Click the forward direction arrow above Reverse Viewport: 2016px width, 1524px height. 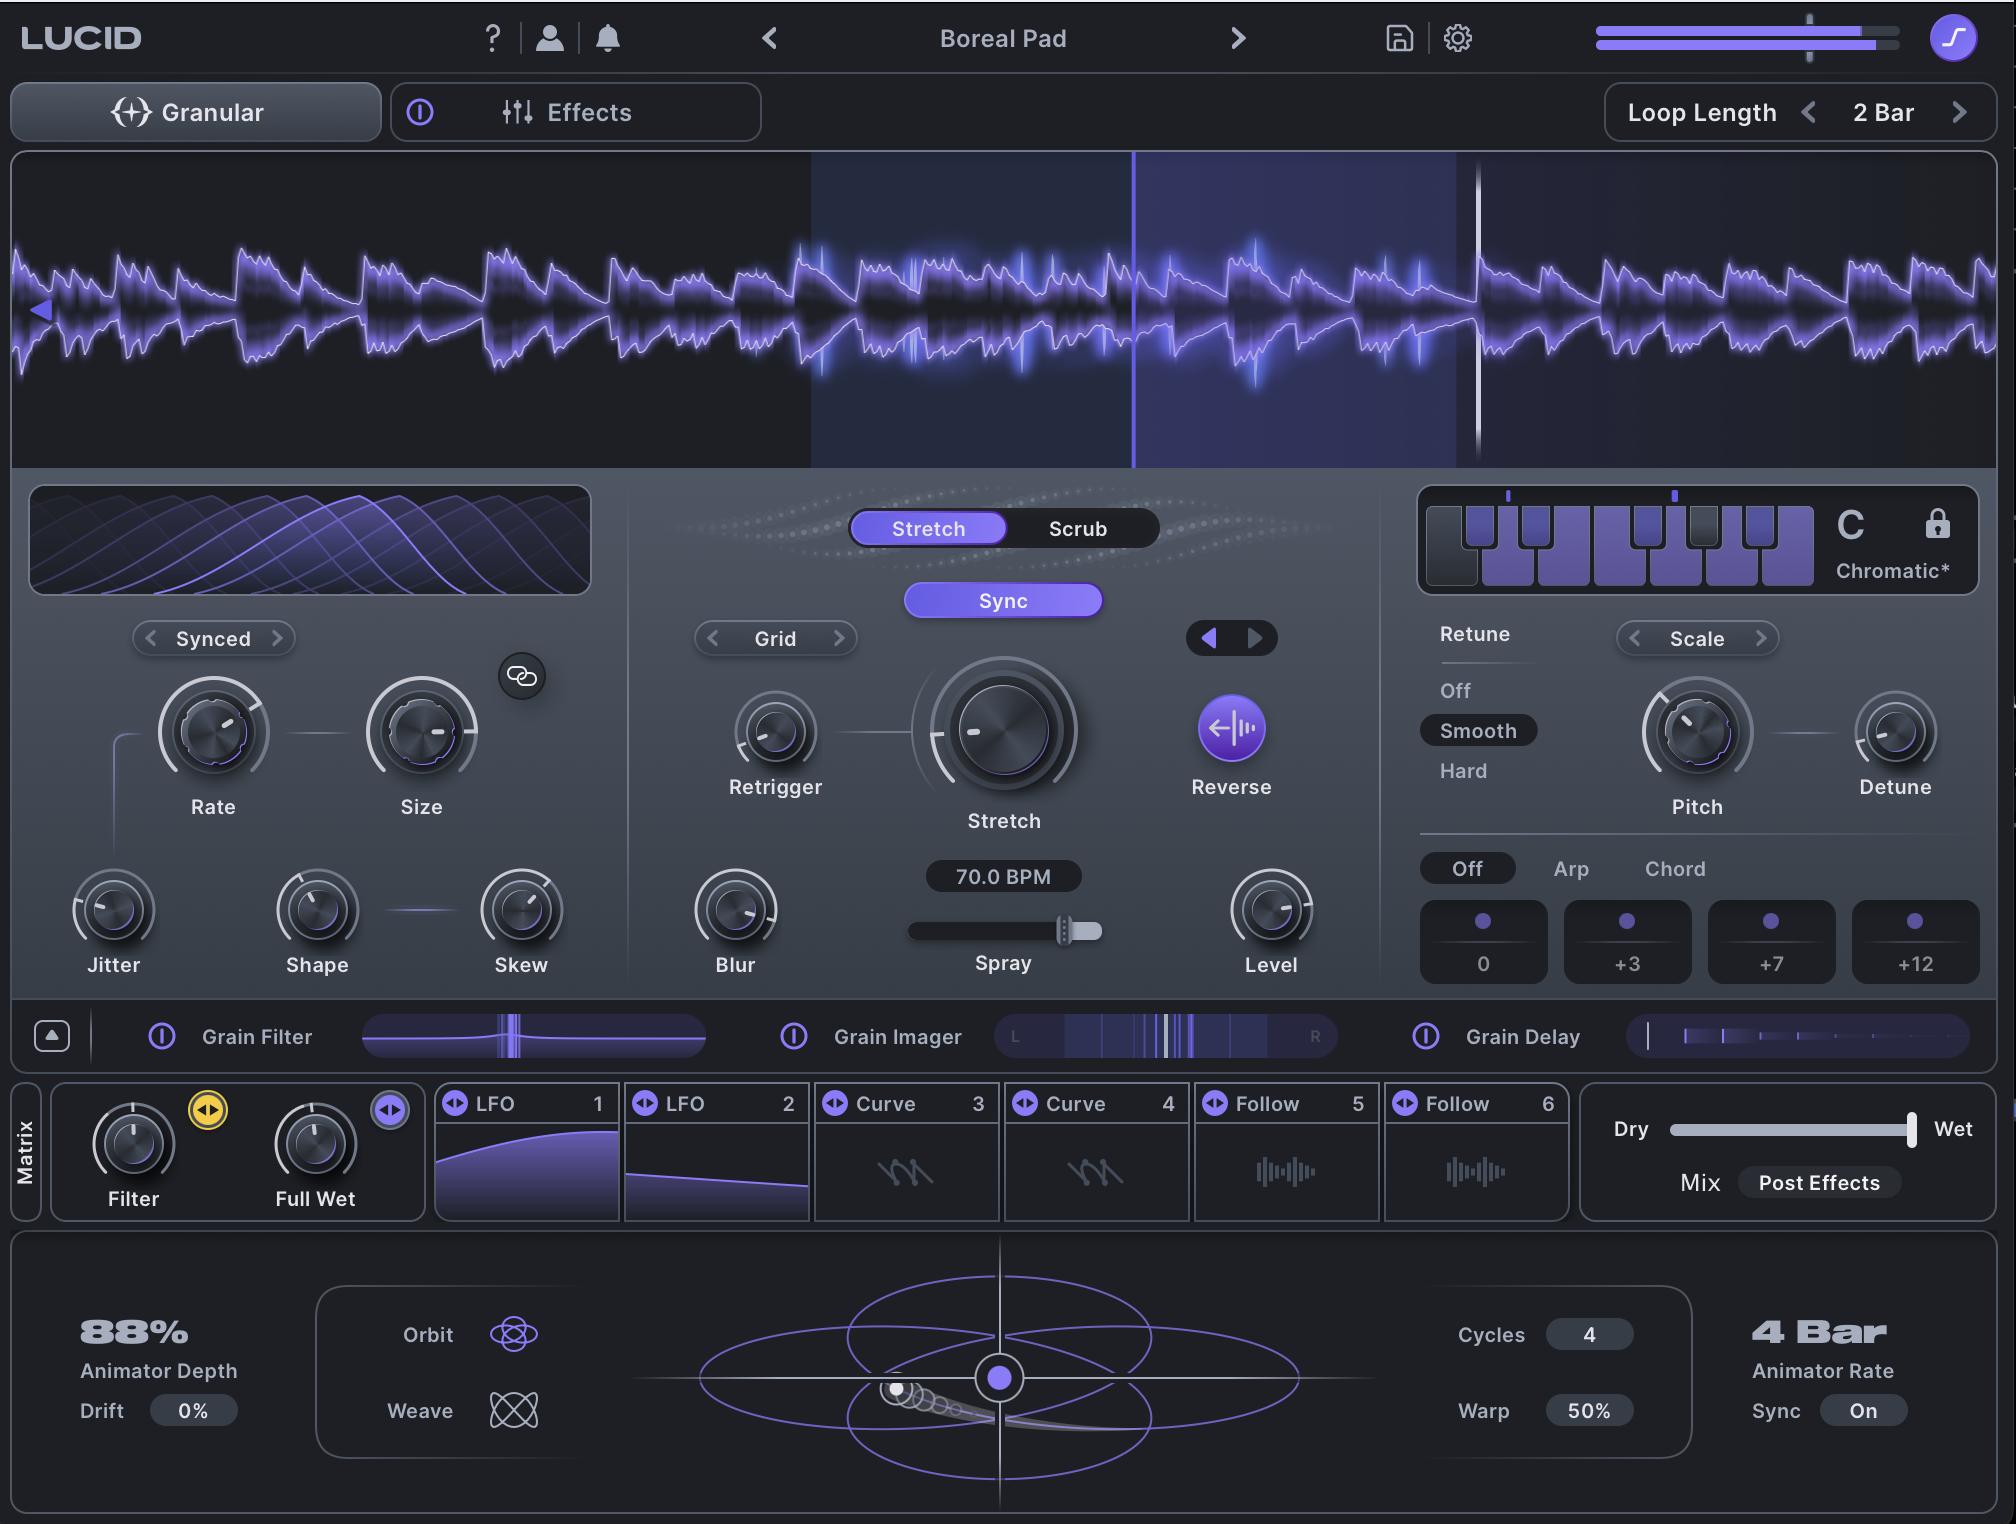tap(1255, 638)
